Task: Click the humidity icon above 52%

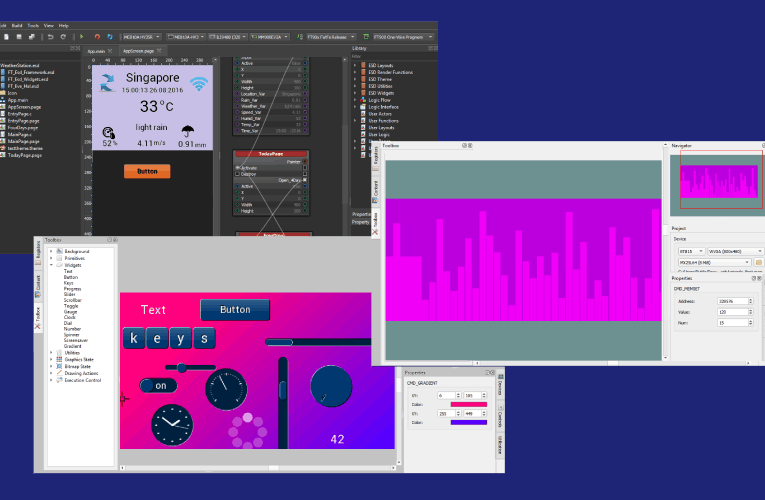Action: [108, 133]
